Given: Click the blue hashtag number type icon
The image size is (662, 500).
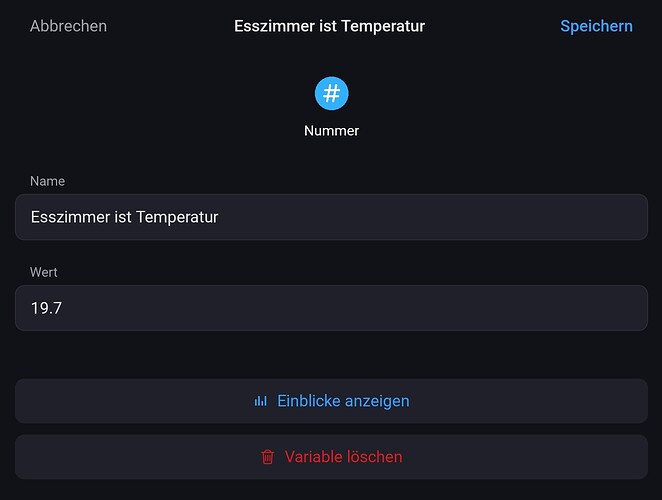Looking at the screenshot, I should [x=331, y=93].
